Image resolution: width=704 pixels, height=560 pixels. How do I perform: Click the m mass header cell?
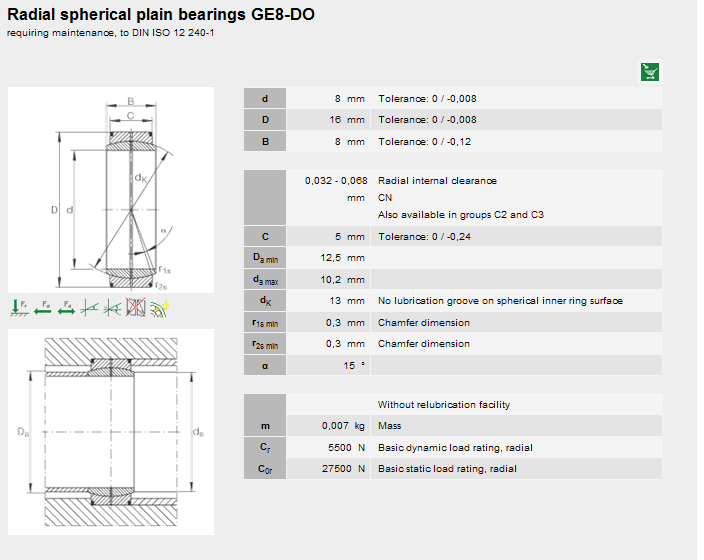[x=265, y=426]
